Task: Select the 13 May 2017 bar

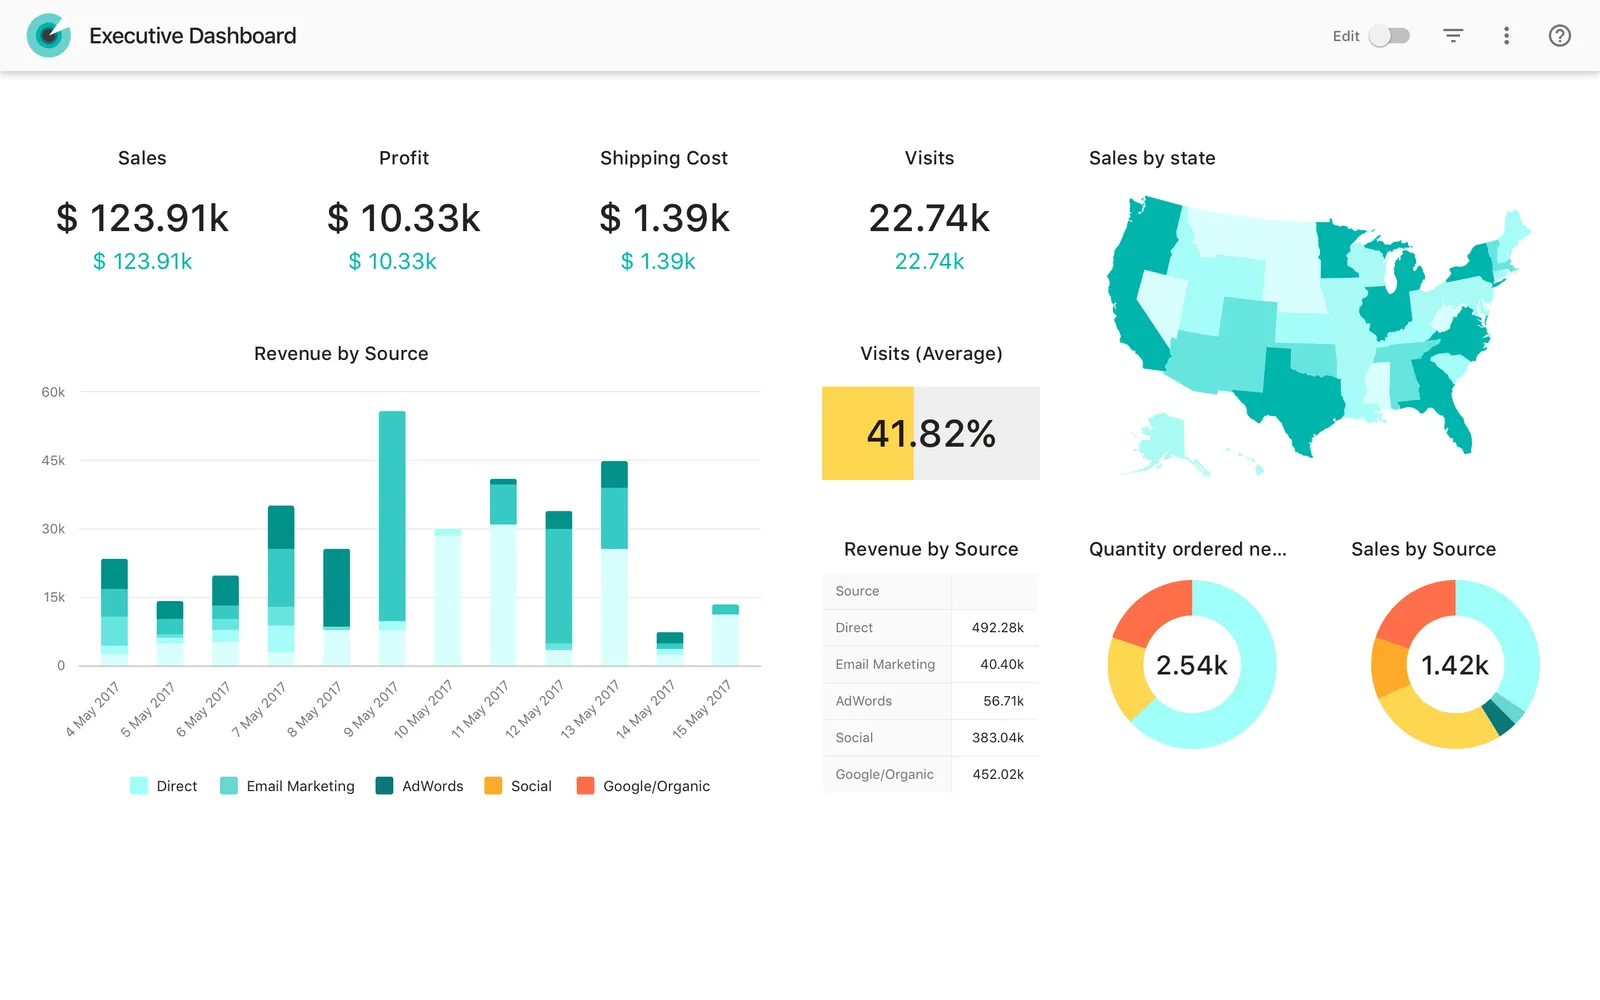Action: coord(614,563)
